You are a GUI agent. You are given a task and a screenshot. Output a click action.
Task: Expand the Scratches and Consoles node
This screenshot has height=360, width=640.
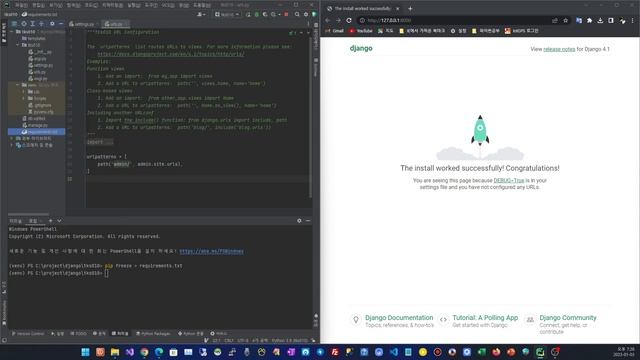[11, 145]
